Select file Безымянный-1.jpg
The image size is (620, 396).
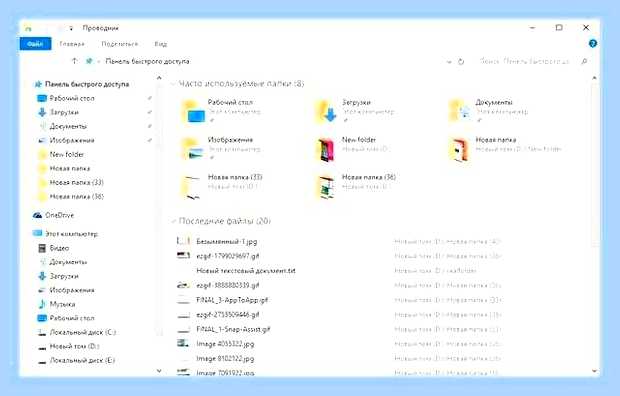point(227,241)
